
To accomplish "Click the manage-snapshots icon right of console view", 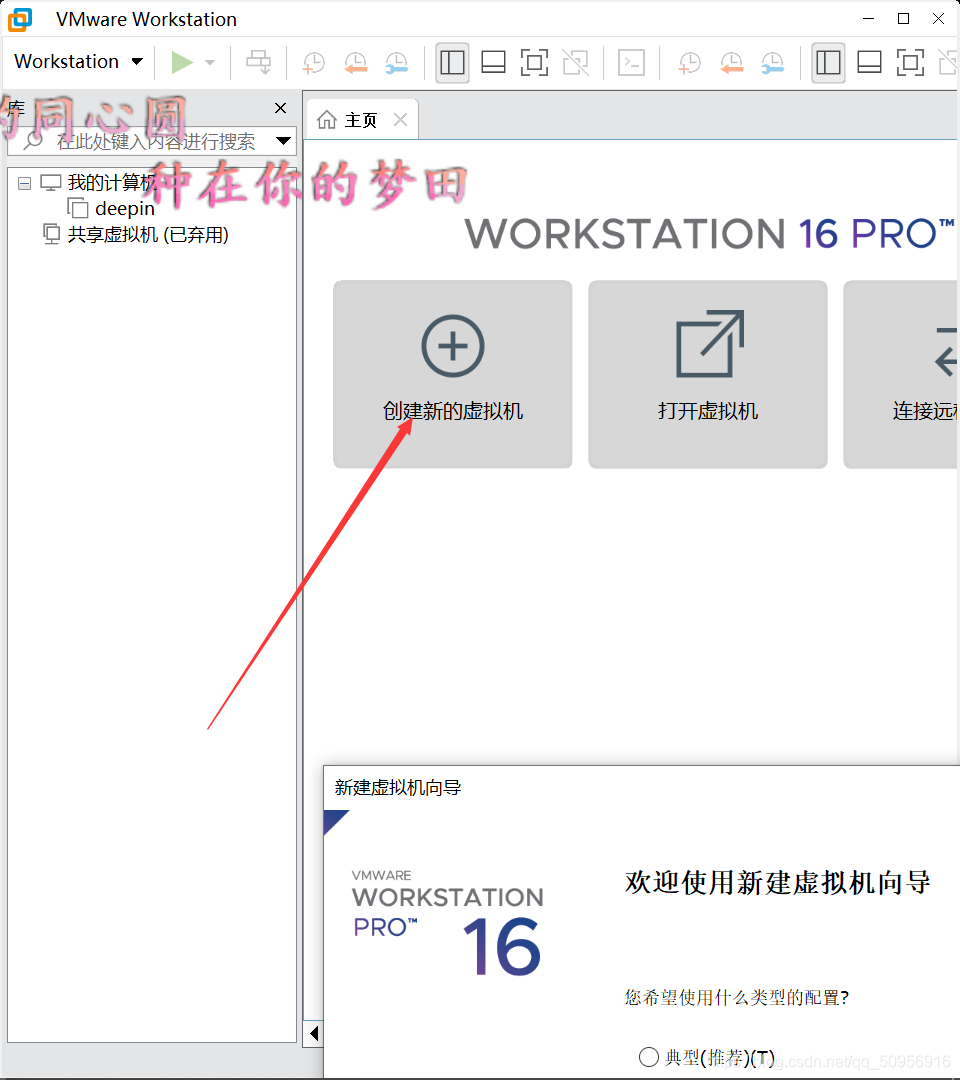I will point(773,63).
